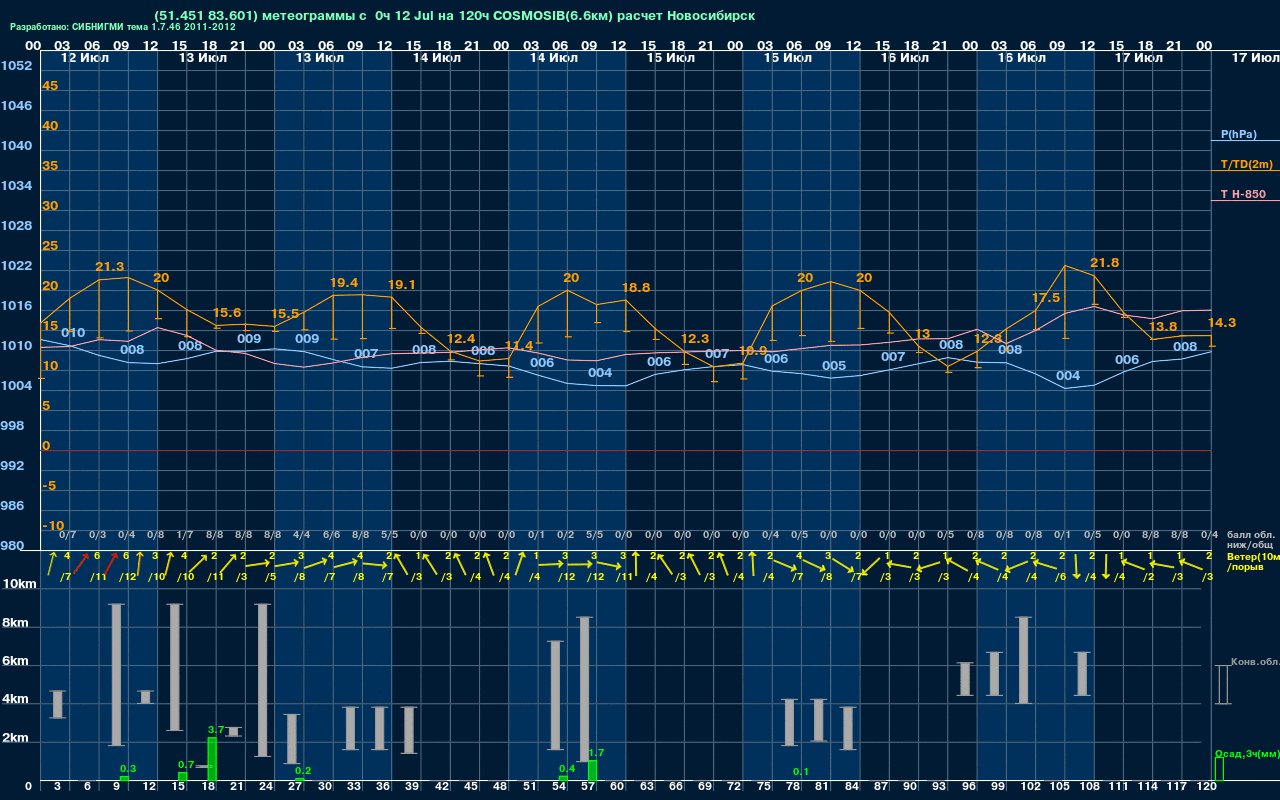
Task: Click the 13.8 temperature label
Action: [x=1163, y=327]
